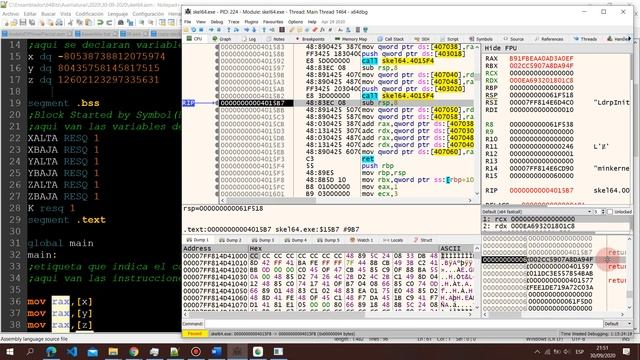Switch to the Dump 2 tab

[x=231, y=240]
